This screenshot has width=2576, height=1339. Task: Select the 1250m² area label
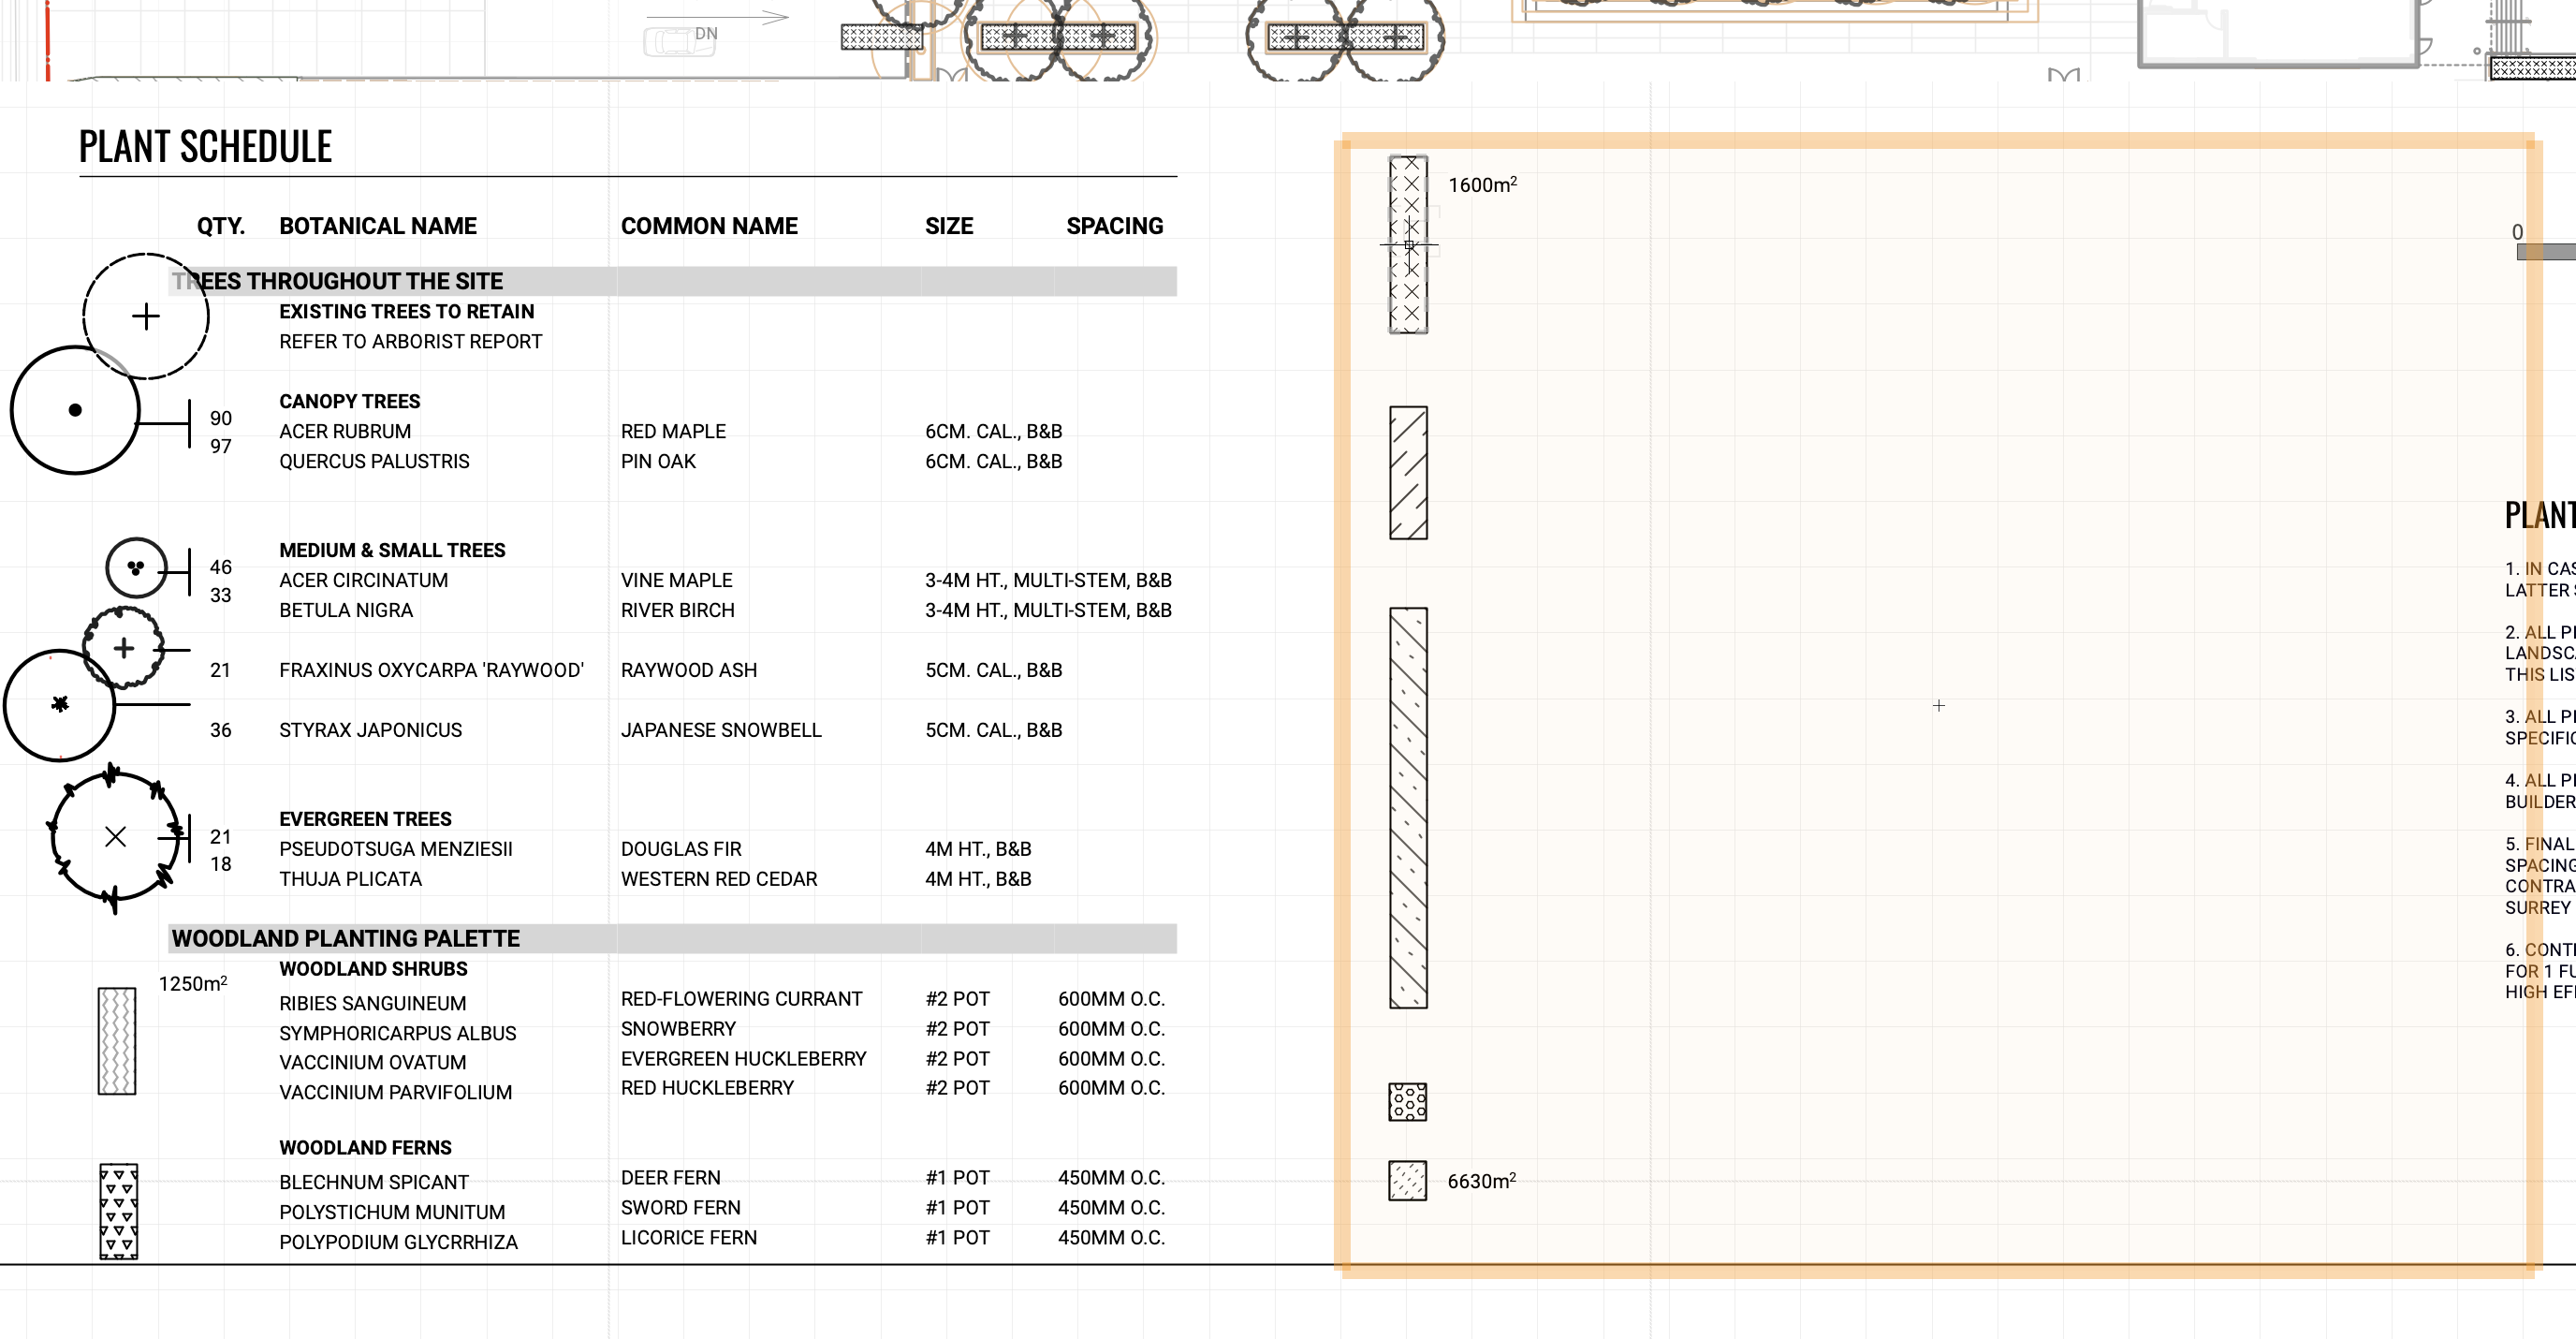point(193,984)
